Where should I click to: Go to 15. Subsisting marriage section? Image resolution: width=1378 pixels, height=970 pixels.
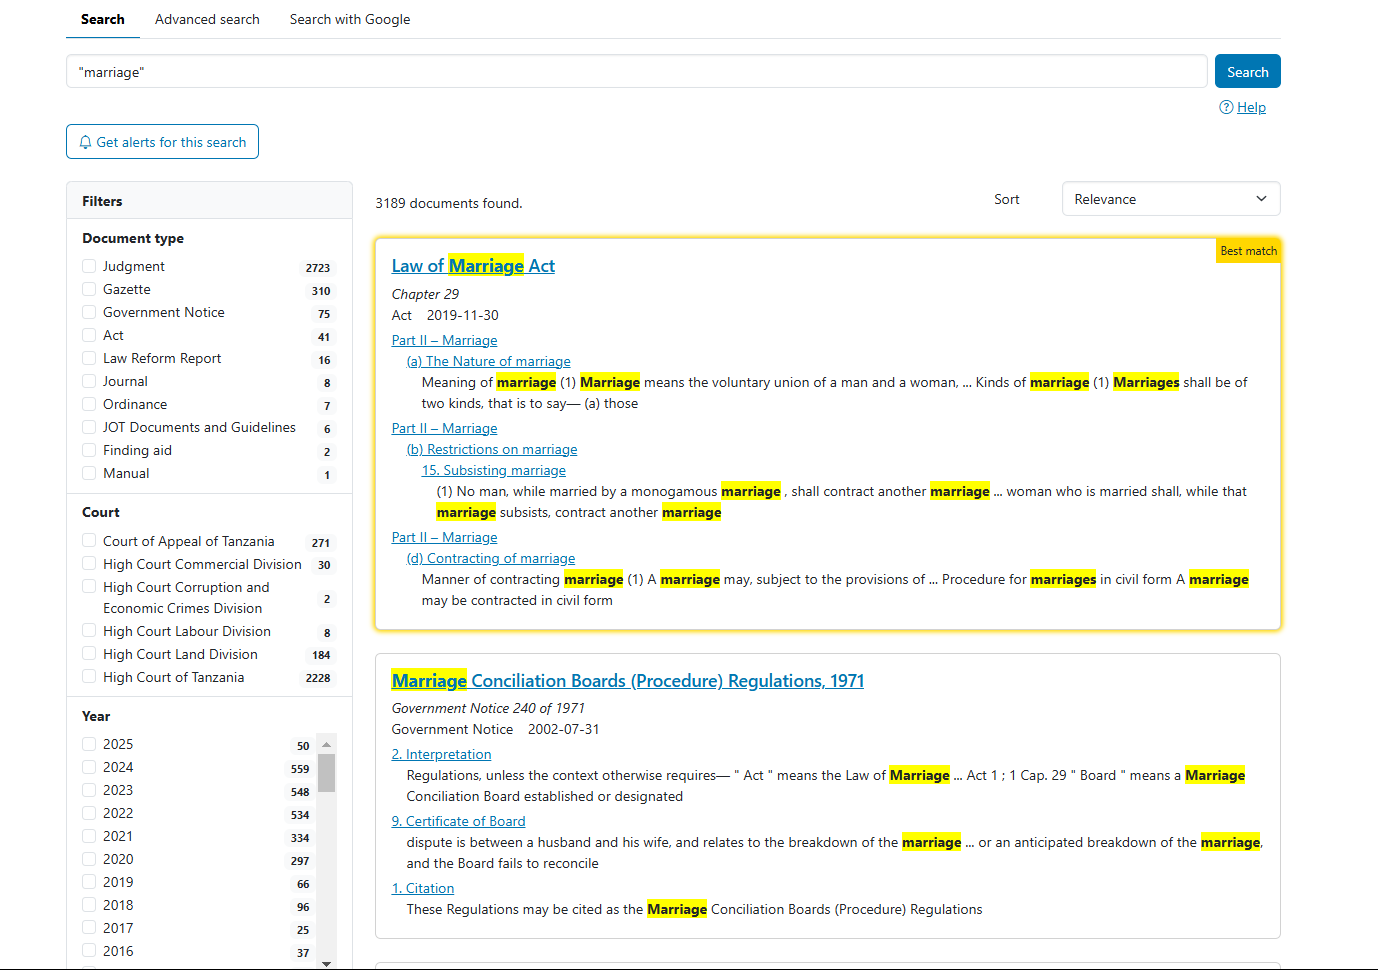click(x=493, y=470)
